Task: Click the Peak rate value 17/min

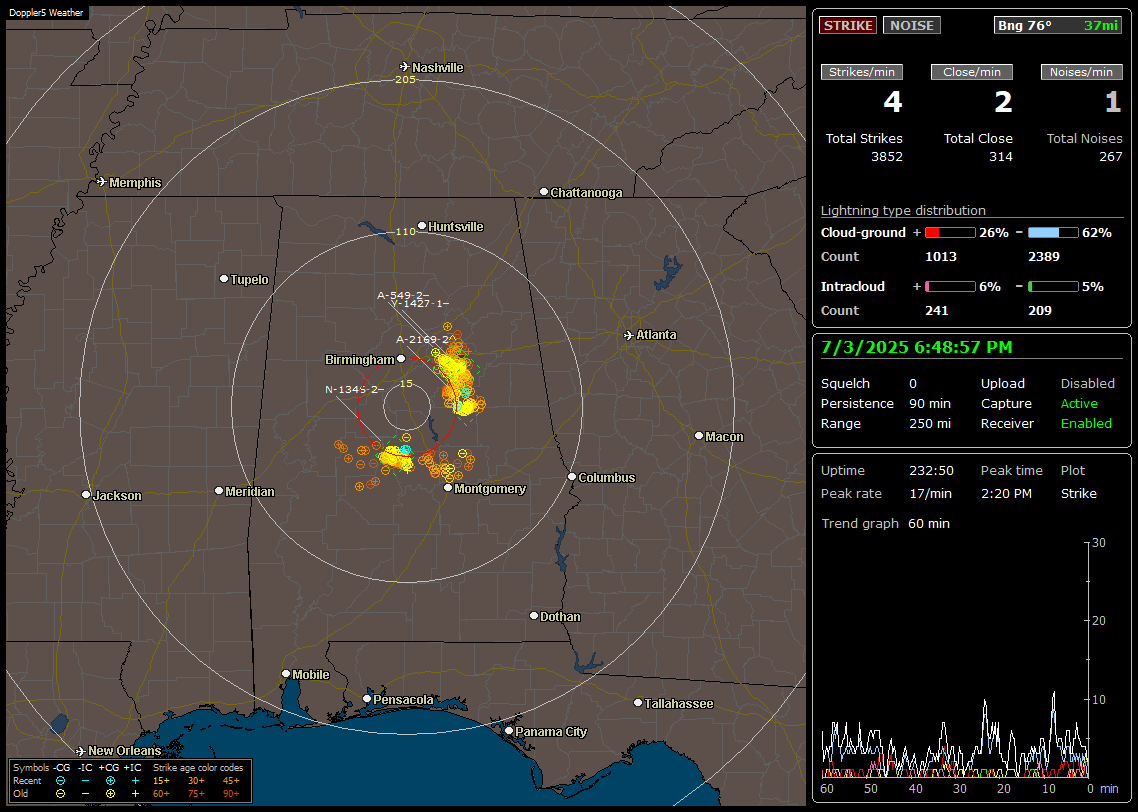Action: (931, 493)
